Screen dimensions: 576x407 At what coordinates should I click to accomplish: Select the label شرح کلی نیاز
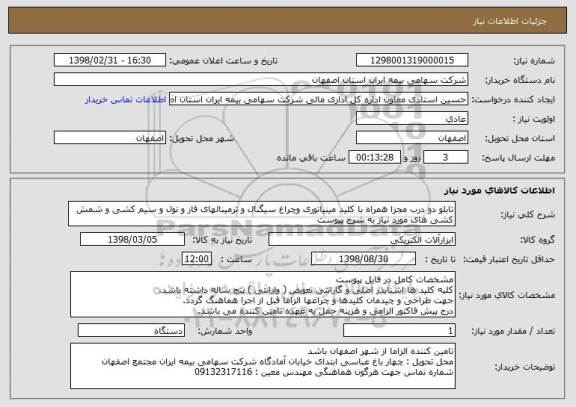pyautogui.click(x=528, y=214)
